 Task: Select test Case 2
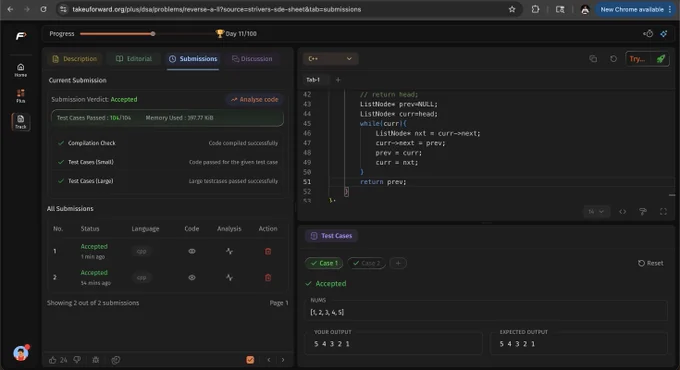pyautogui.click(x=366, y=263)
